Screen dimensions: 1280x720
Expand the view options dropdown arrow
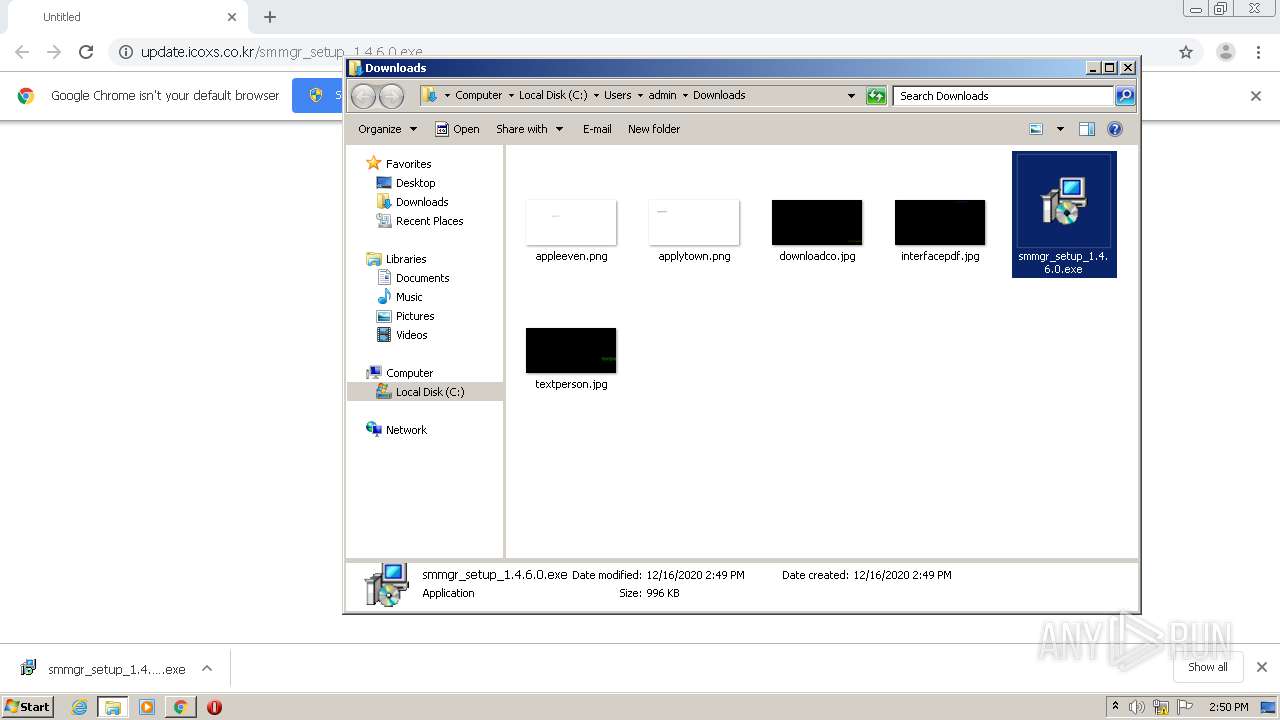[1060, 129]
